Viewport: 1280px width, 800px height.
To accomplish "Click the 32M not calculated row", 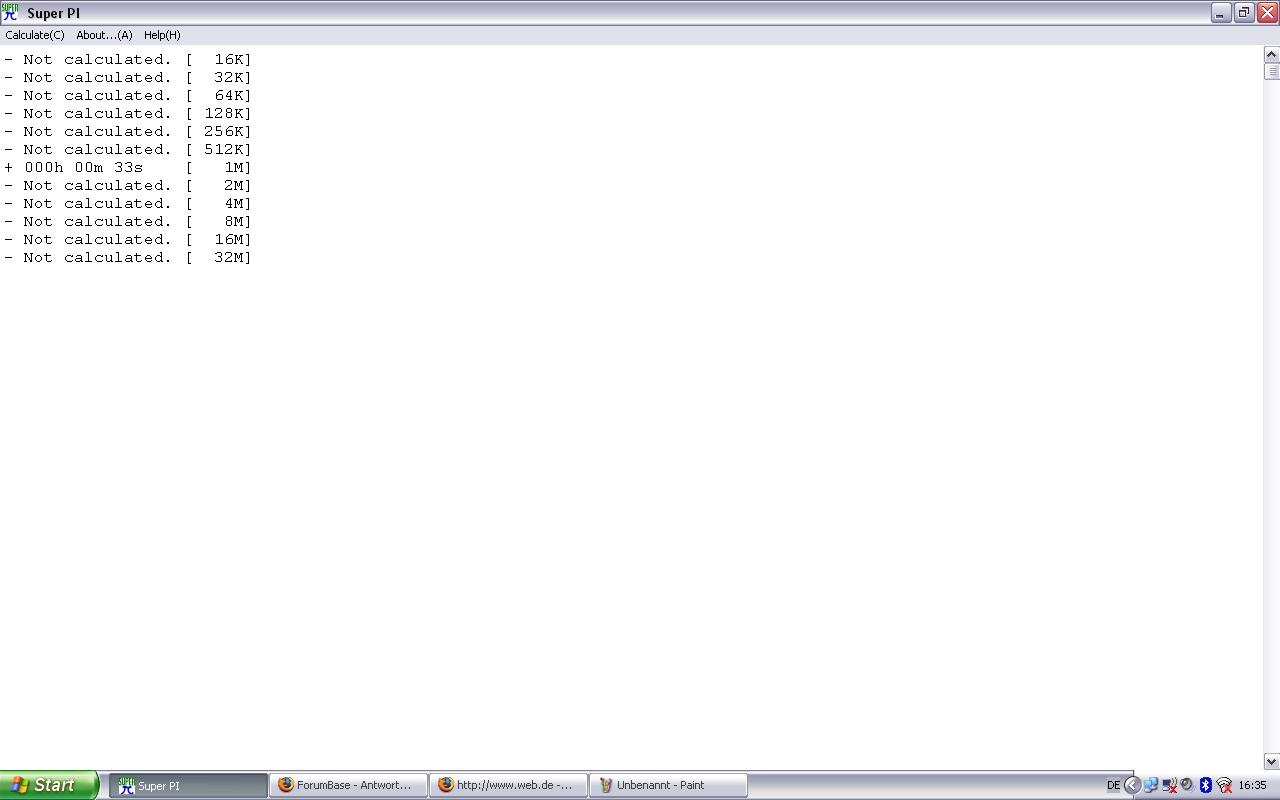I will pos(128,257).
